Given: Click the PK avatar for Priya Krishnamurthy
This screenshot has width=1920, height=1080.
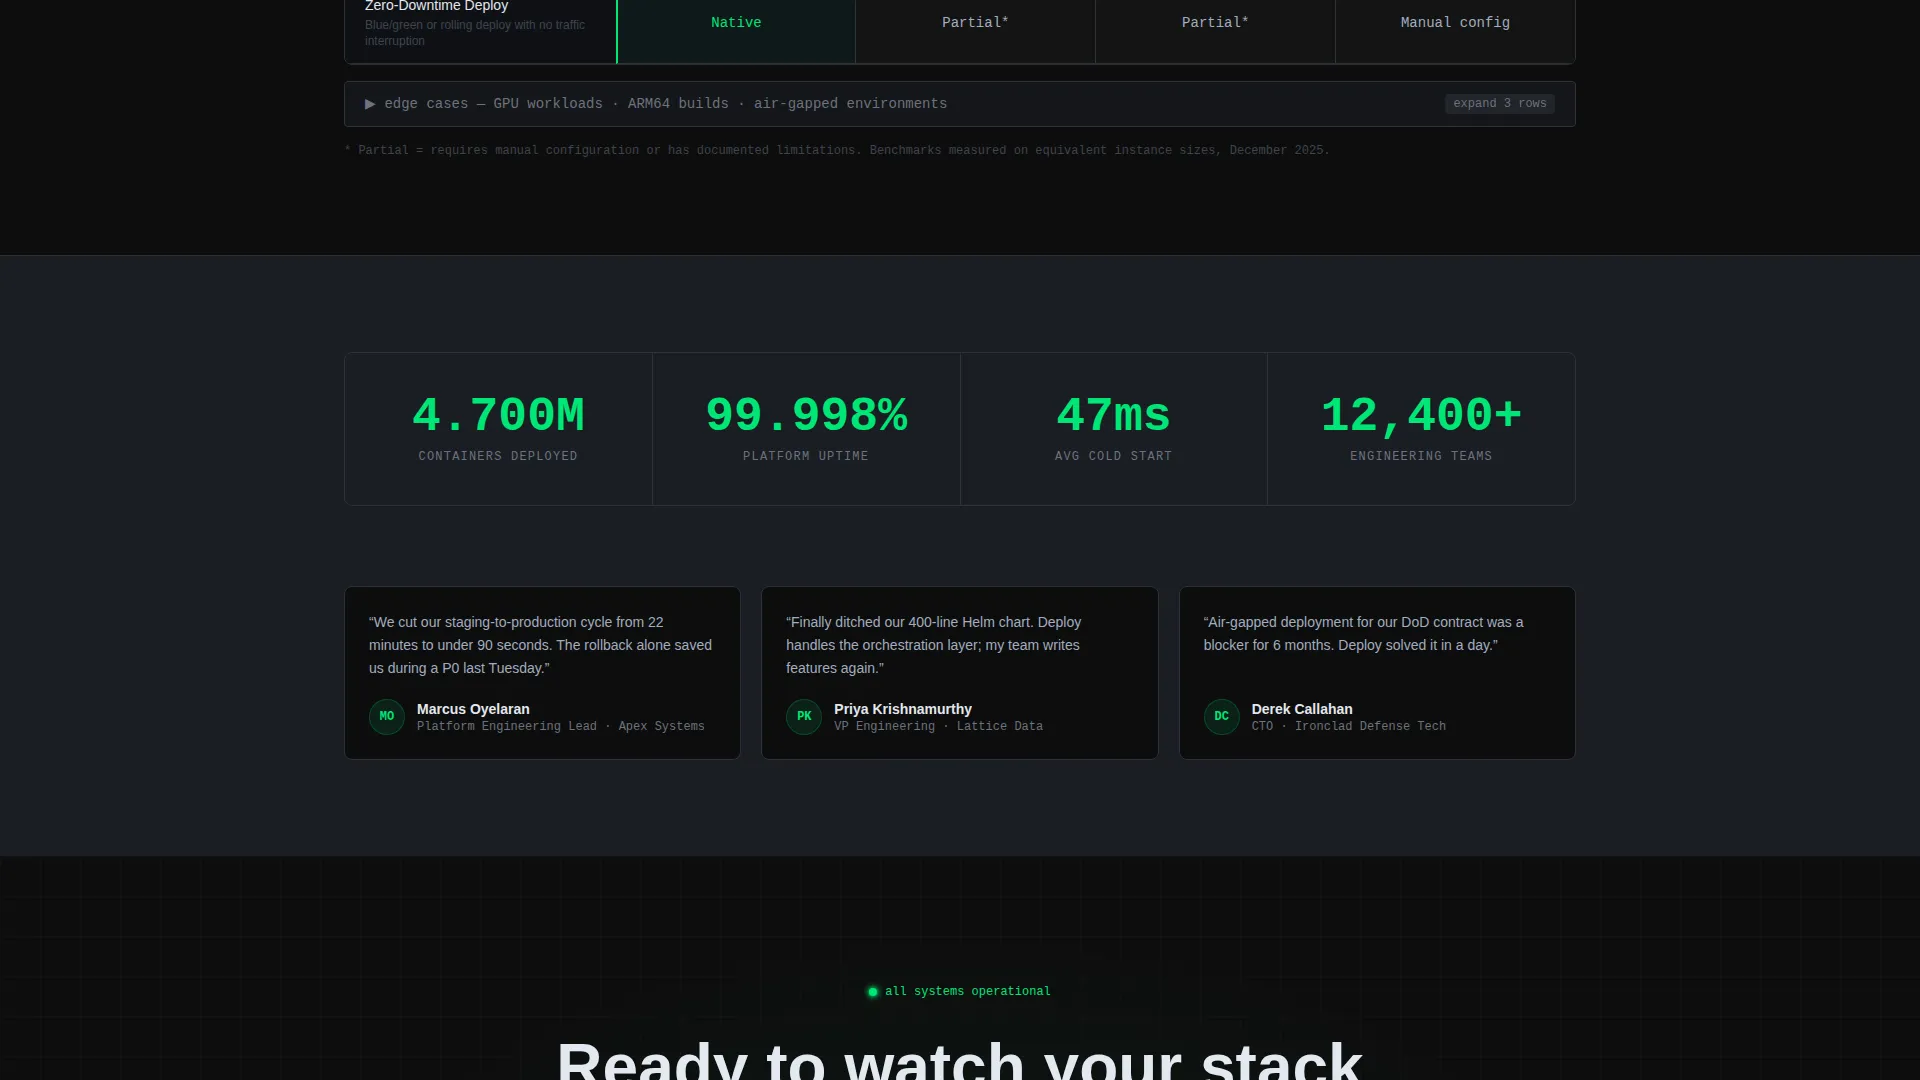Looking at the screenshot, I should (804, 717).
